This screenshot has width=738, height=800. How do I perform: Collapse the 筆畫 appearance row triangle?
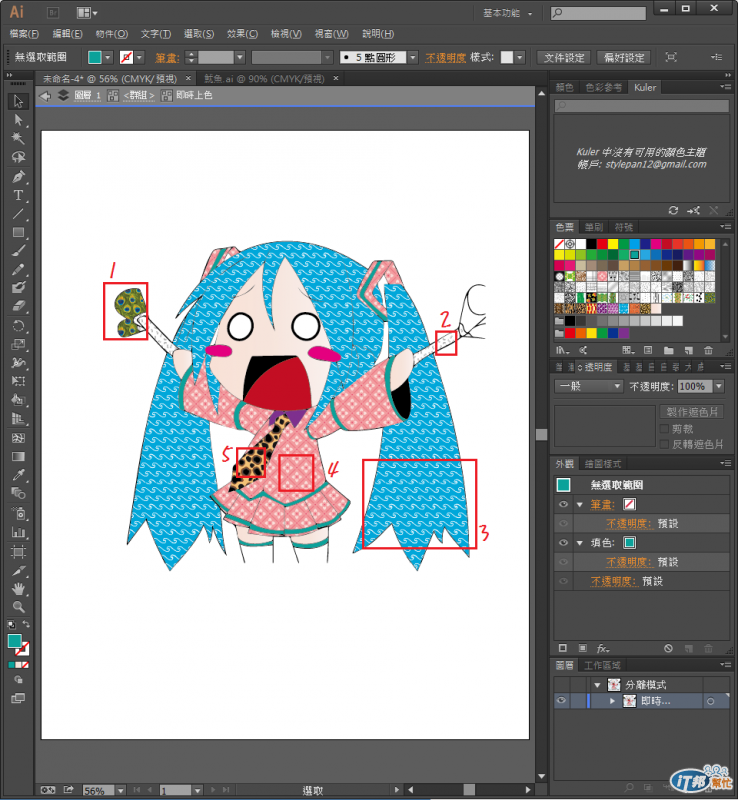click(580, 505)
